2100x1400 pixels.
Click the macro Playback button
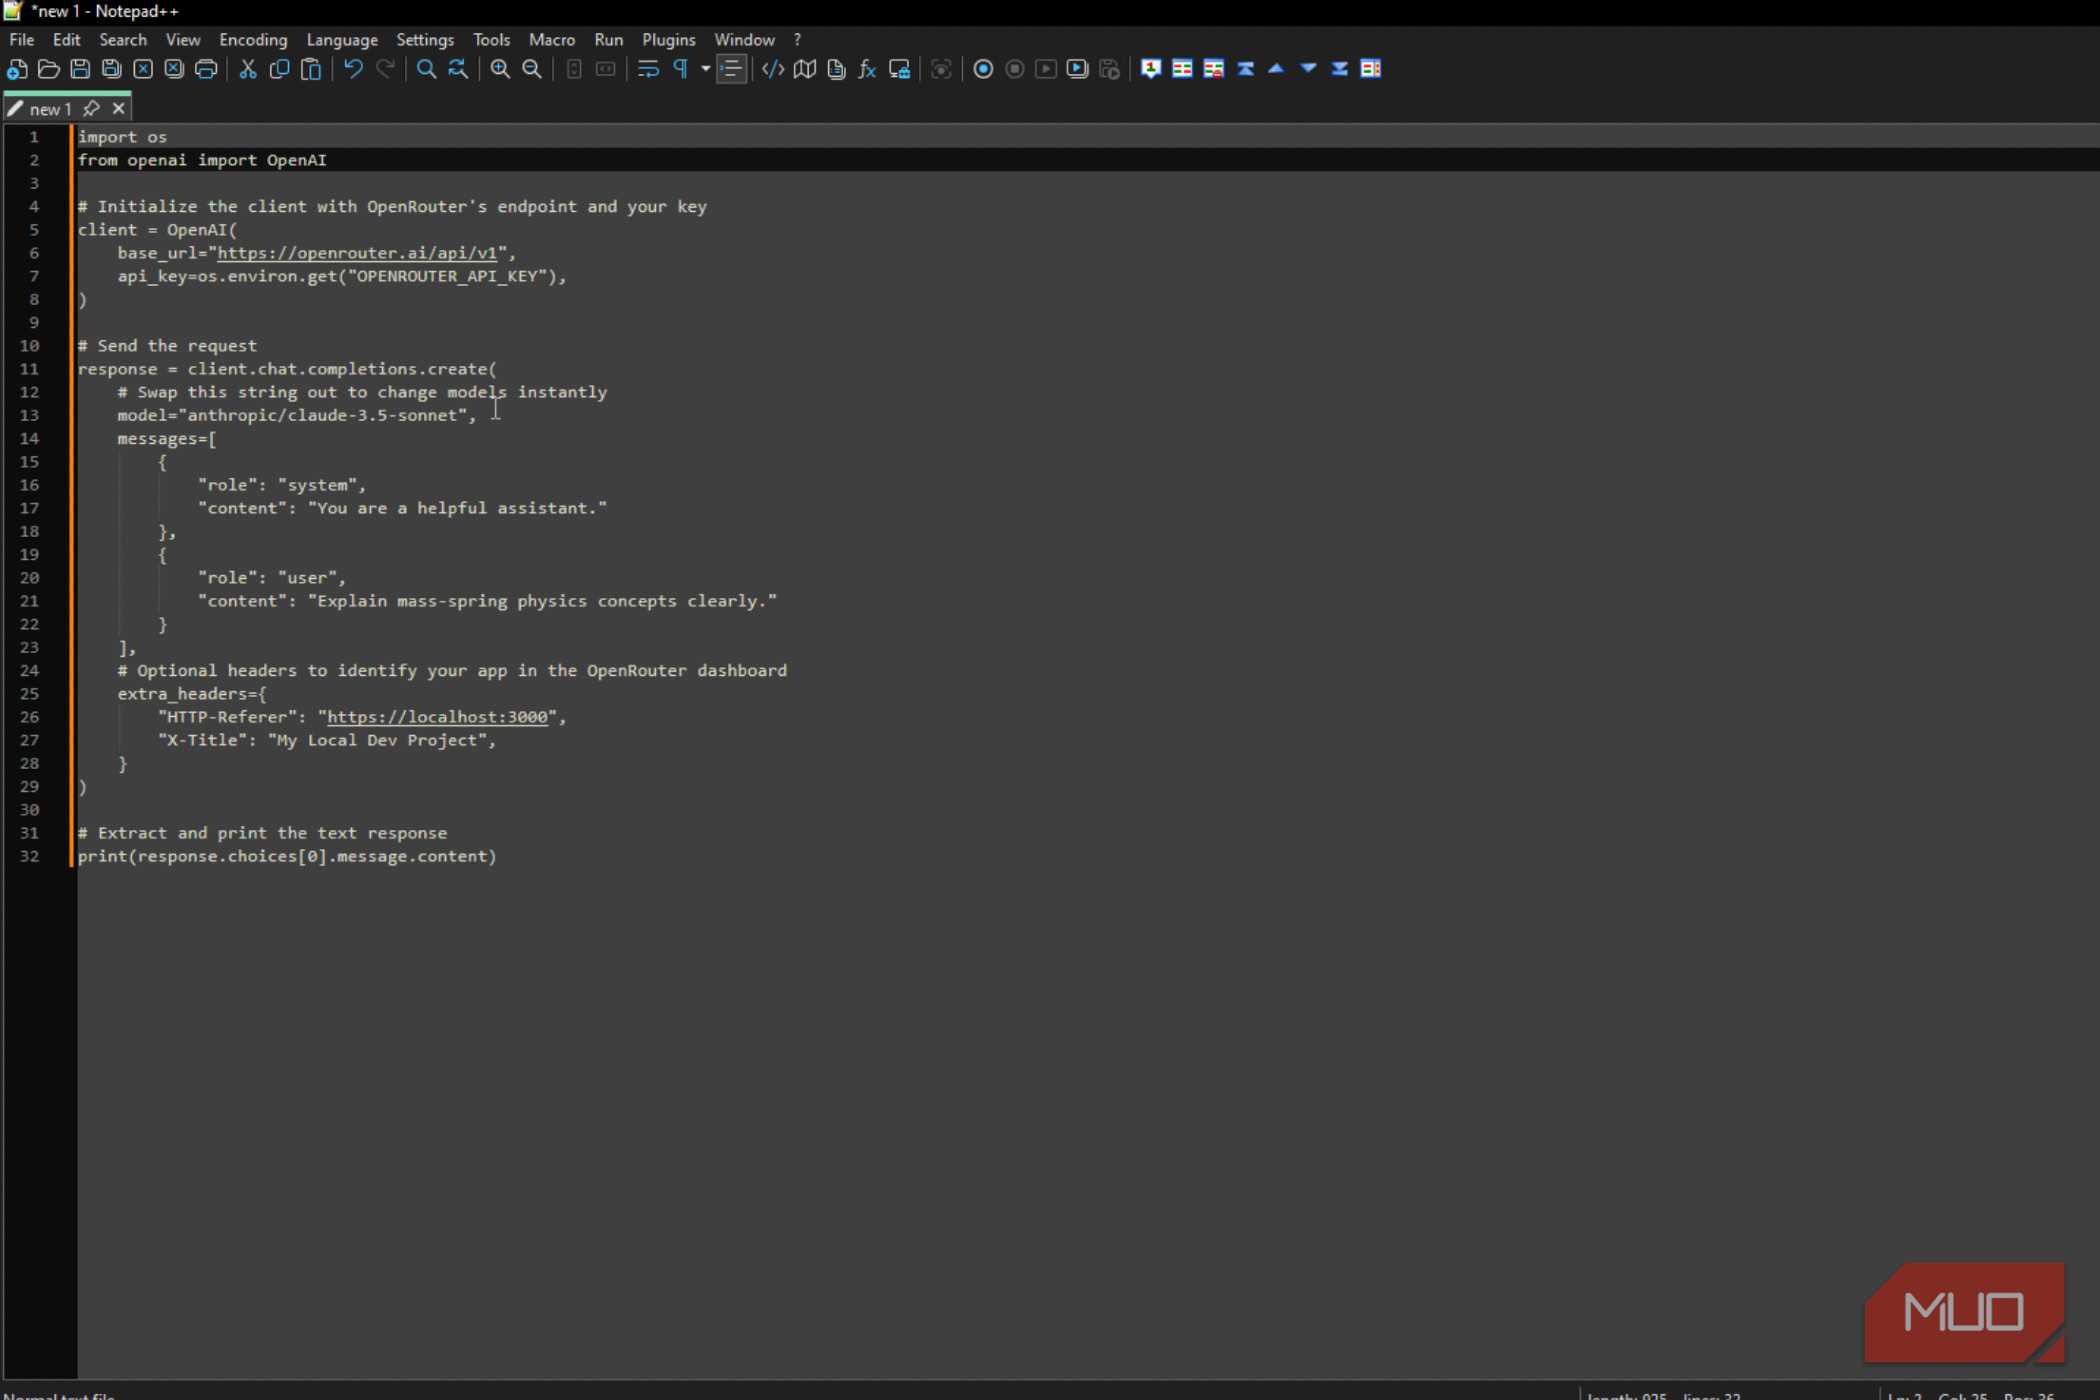point(1046,69)
